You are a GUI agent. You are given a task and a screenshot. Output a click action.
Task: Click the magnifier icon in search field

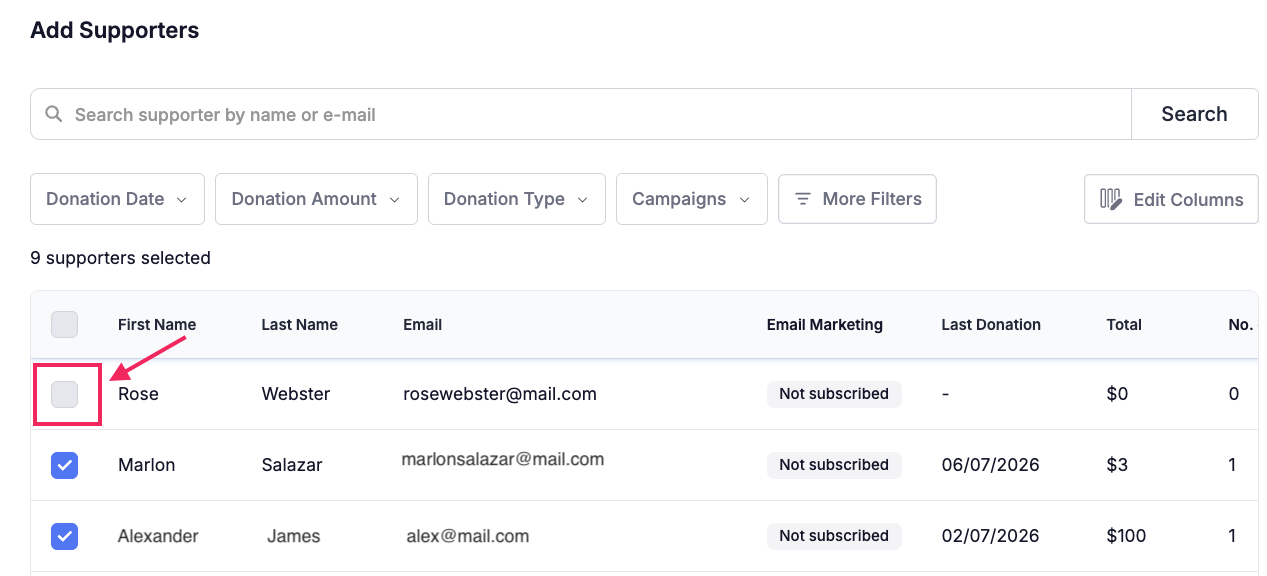click(x=54, y=114)
